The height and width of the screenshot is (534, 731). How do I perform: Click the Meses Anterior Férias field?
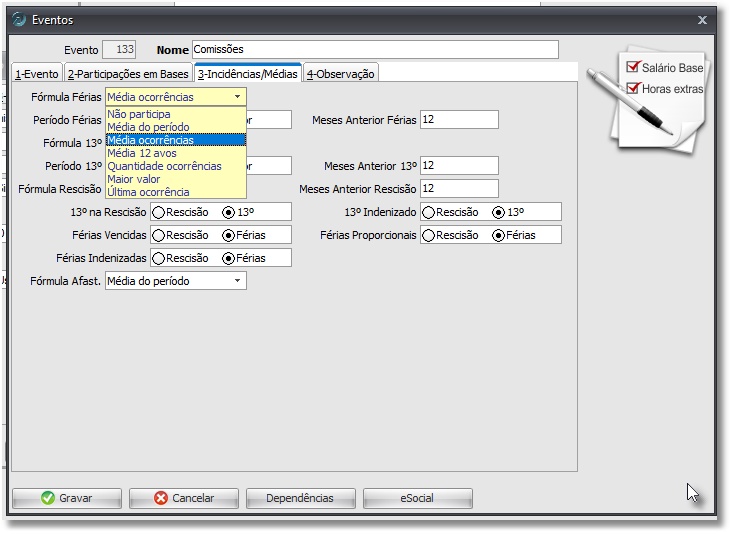pyautogui.click(x=458, y=120)
